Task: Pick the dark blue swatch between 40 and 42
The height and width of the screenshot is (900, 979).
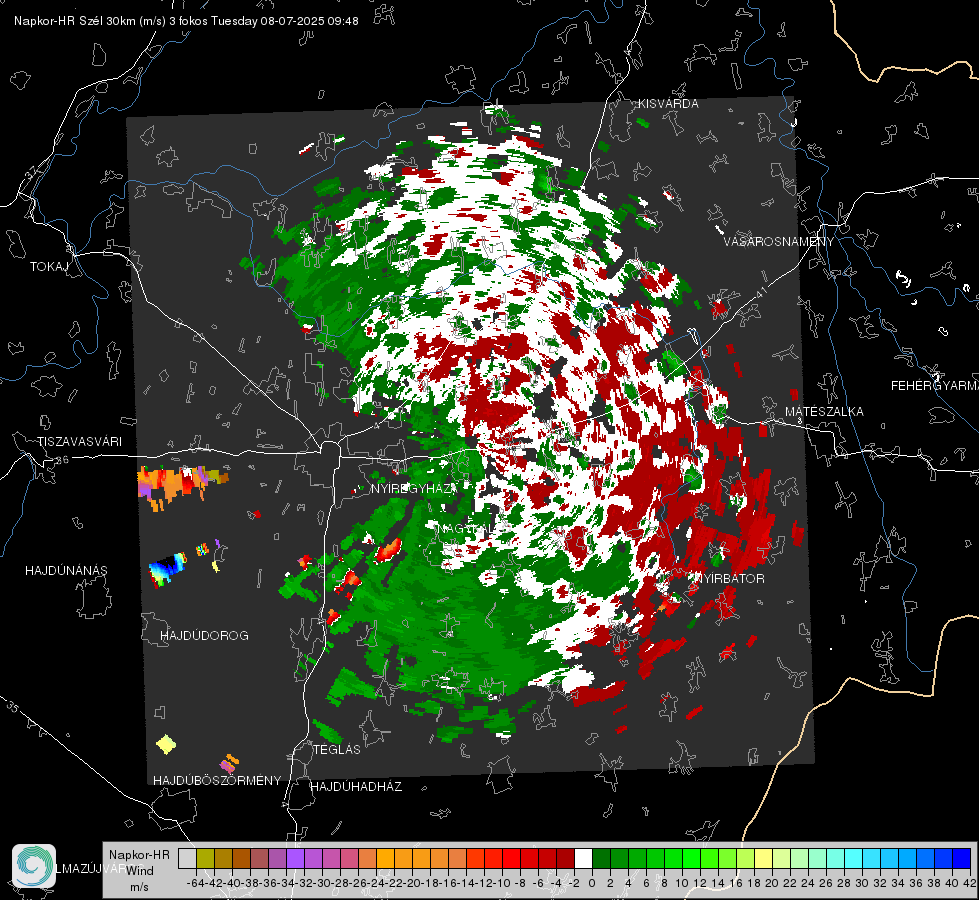Action: pyautogui.click(x=962, y=858)
